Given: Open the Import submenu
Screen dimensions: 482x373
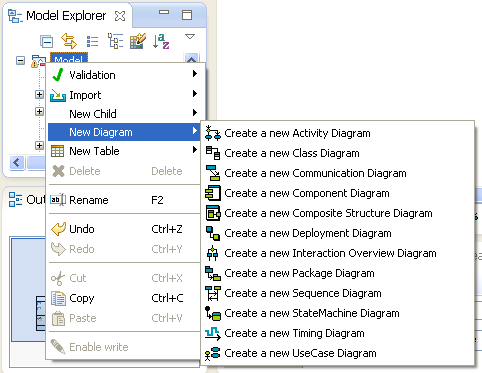Looking at the screenshot, I should click(x=125, y=95).
